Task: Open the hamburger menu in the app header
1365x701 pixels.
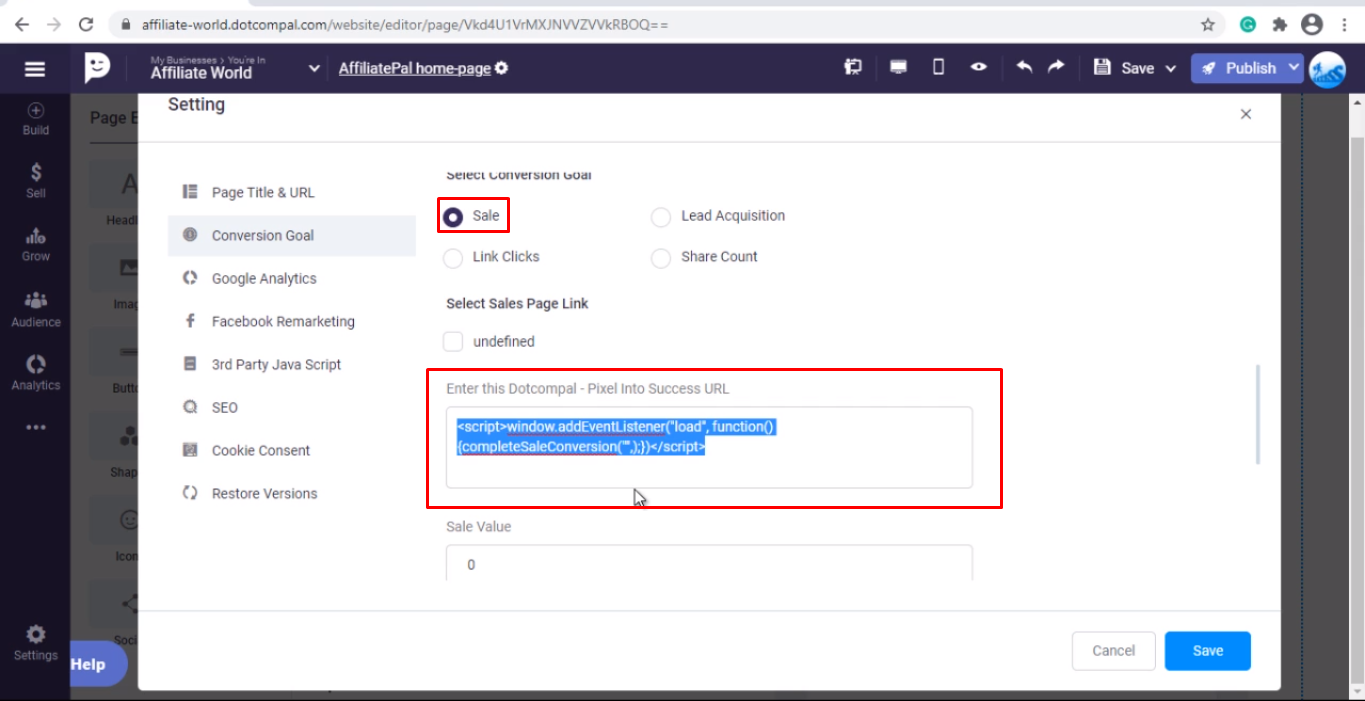Action: click(x=35, y=69)
